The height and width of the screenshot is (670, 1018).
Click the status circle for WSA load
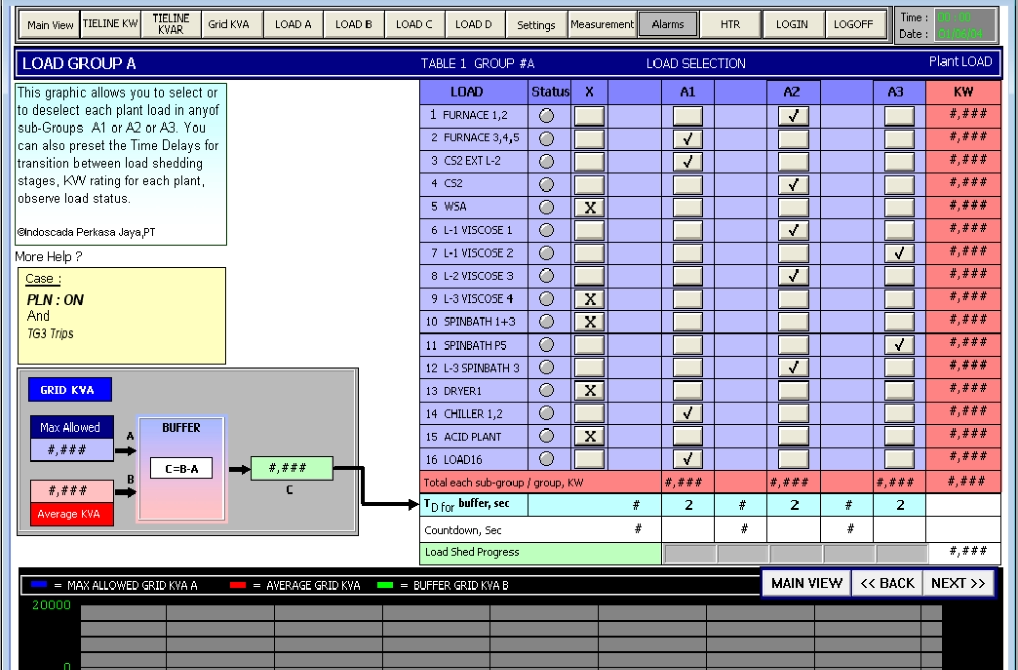coord(546,207)
